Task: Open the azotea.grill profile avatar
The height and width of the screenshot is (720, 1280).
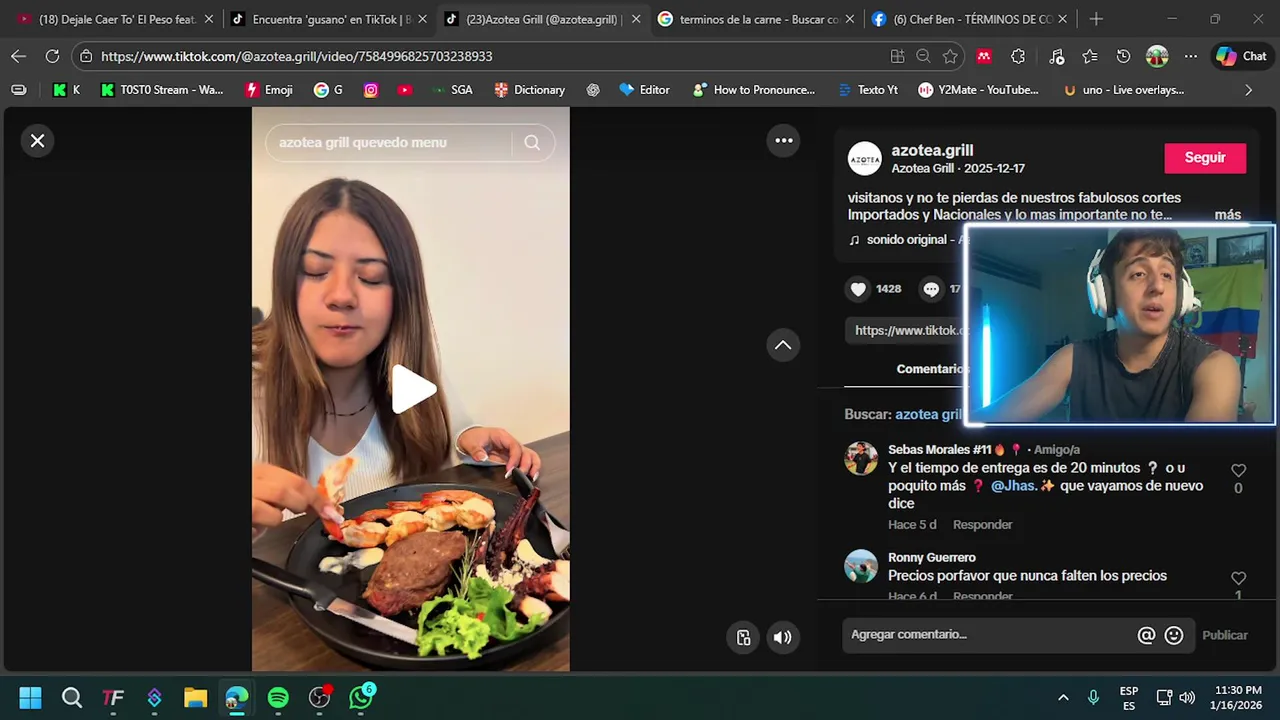Action: coord(865,159)
